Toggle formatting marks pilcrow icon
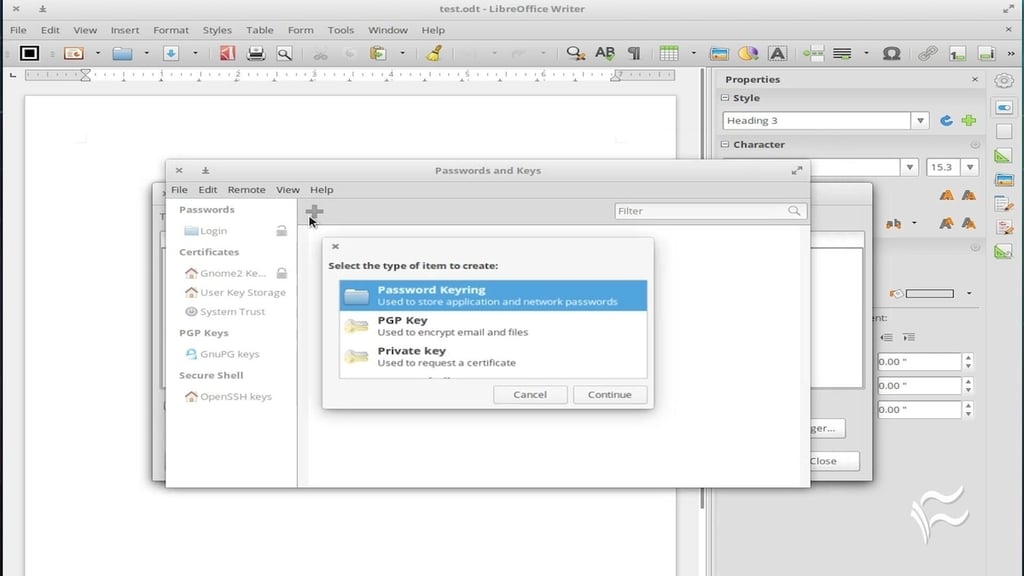This screenshot has width=1024, height=576. pyautogui.click(x=634, y=54)
